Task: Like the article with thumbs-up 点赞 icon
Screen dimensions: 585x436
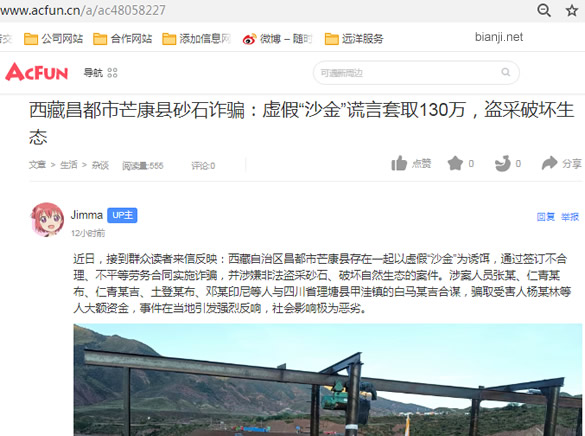Action: [x=411, y=163]
